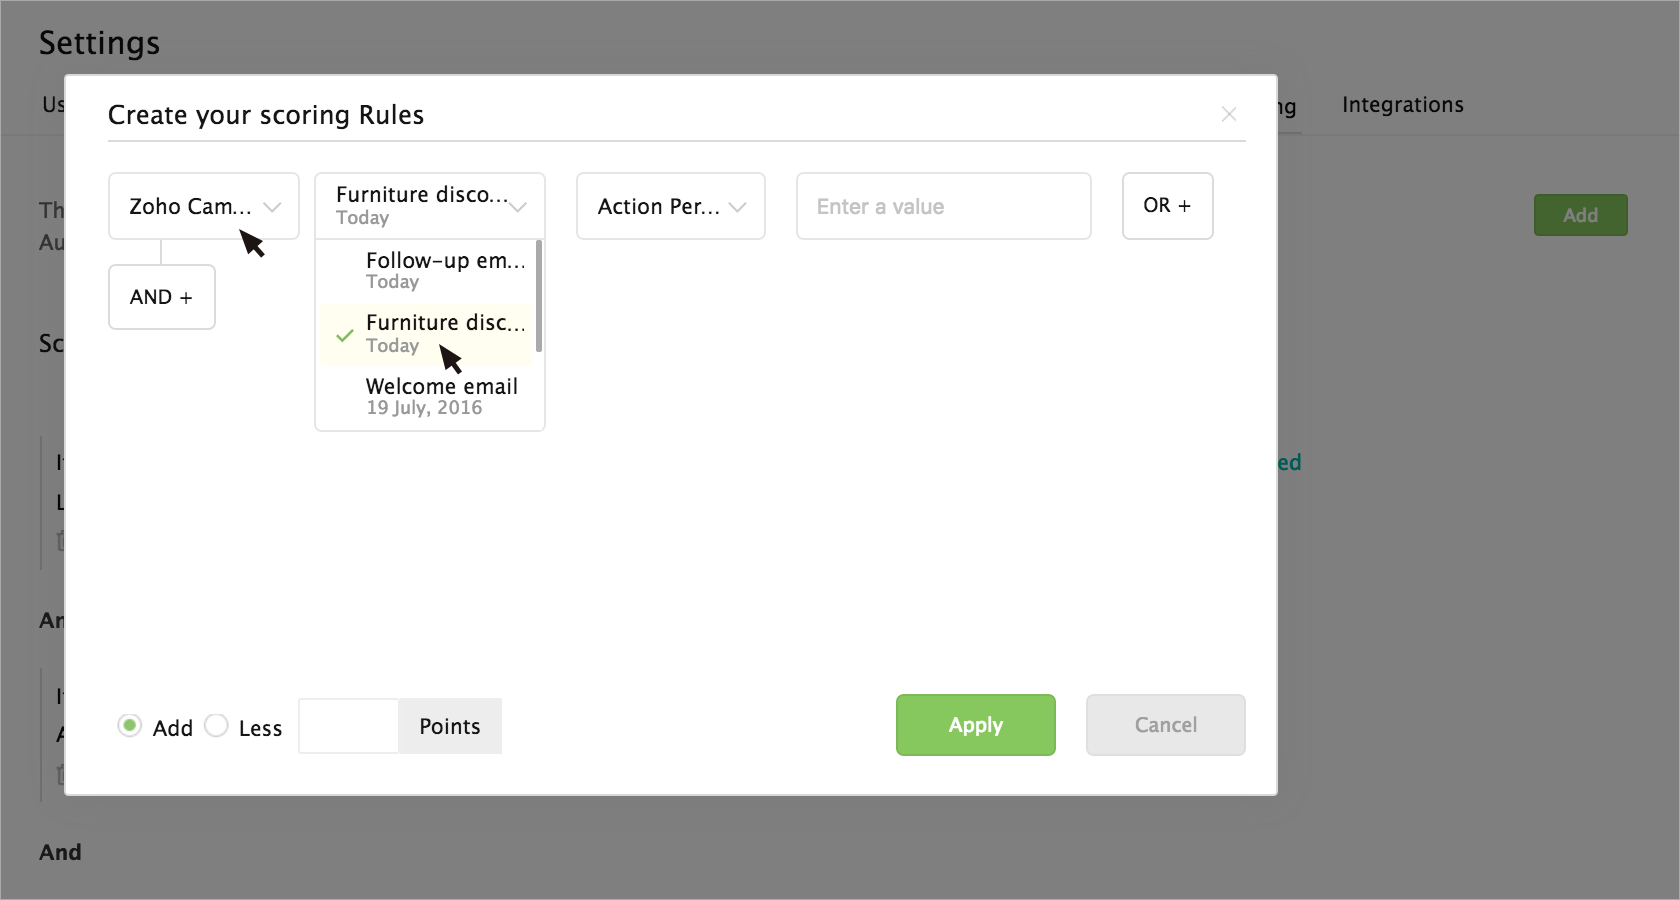The image size is (1680, 900).
Task: Click the AND + button
Action: coord(162,297)
